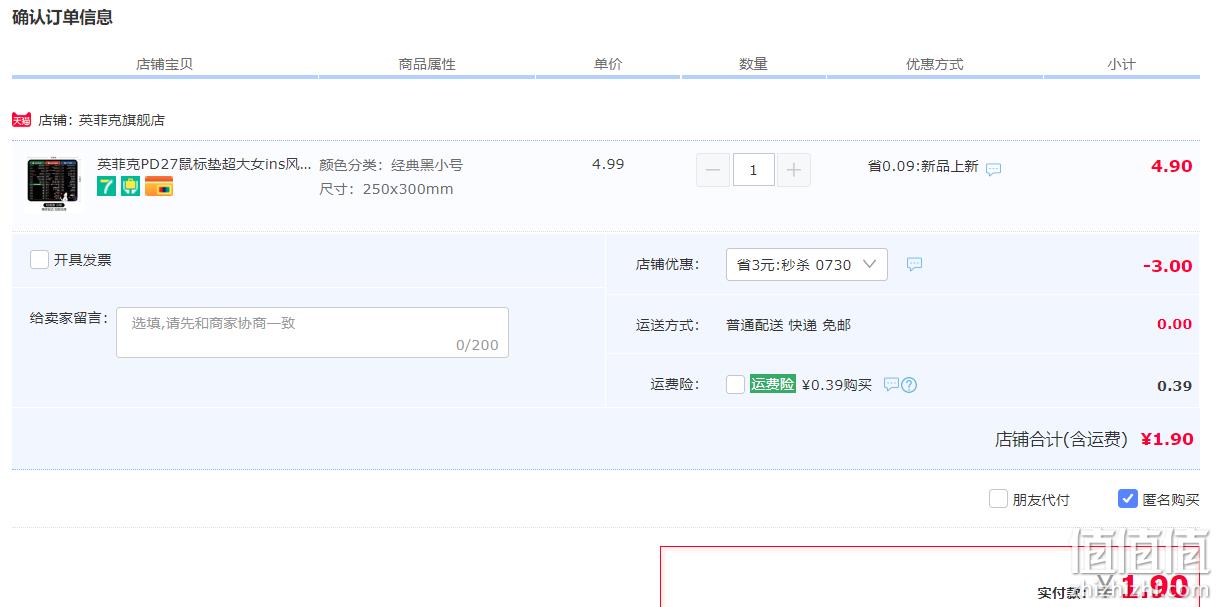Check the 朋友代付 friend-pay option

[998, 499]
